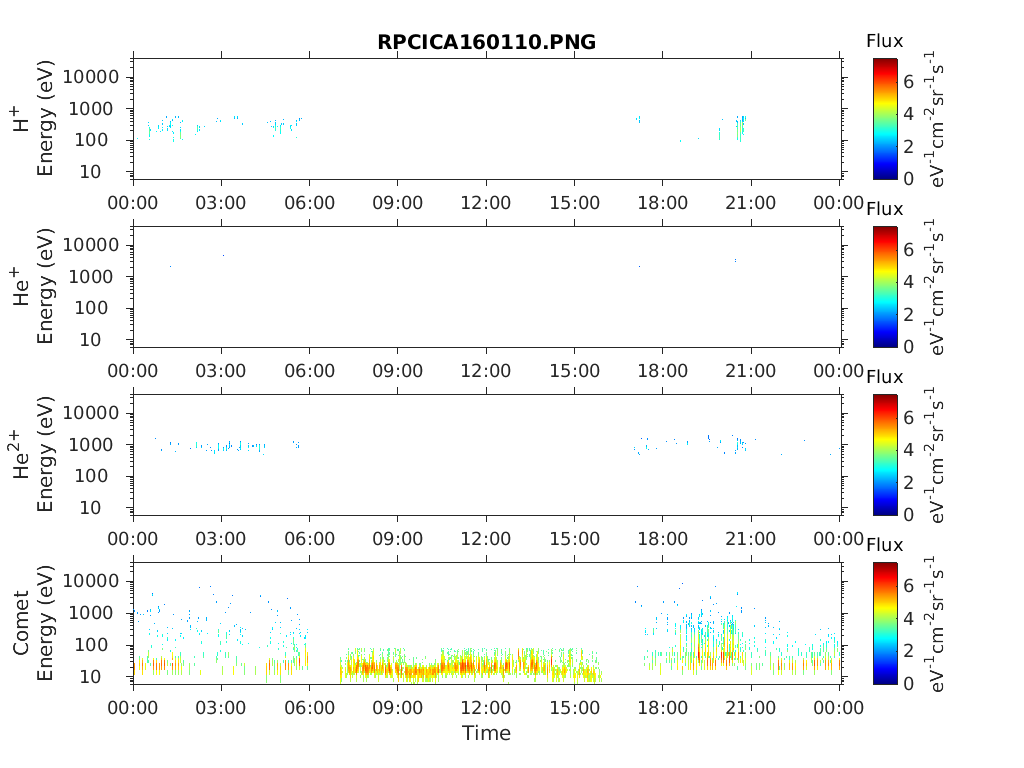
Task: Click the He+ panel flux colorbar
Action: [x=885, y=287]
